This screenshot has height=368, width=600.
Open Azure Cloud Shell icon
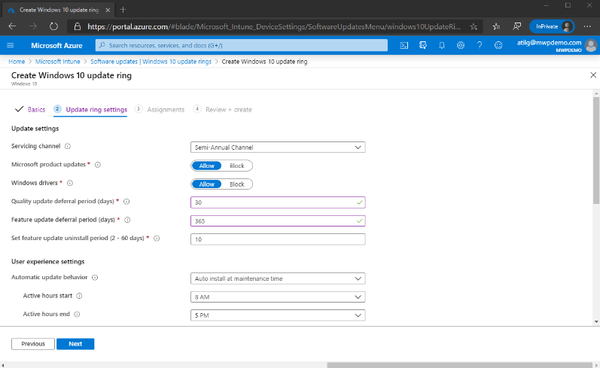(404, 46)
